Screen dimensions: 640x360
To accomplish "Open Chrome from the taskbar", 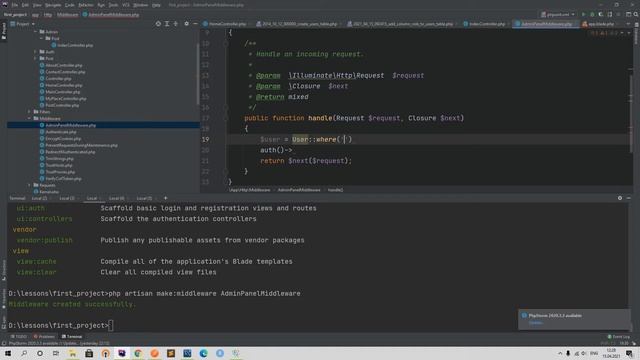I will click(138, 353).
